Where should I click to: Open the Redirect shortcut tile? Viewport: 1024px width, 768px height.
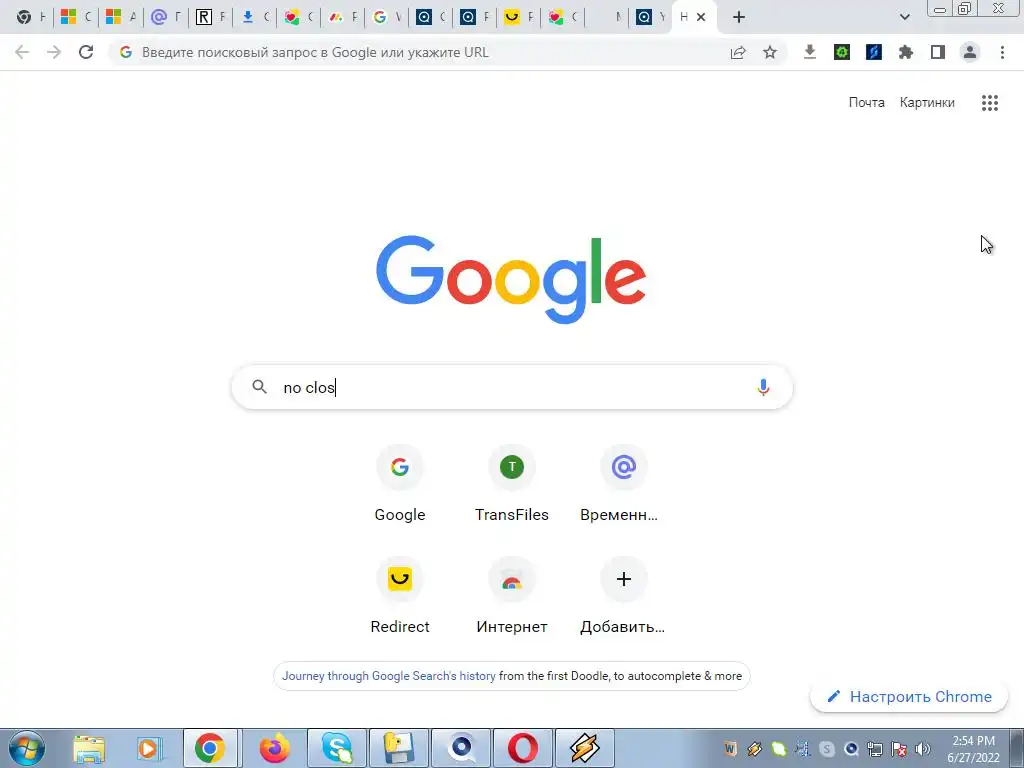[x=400, y=596]
